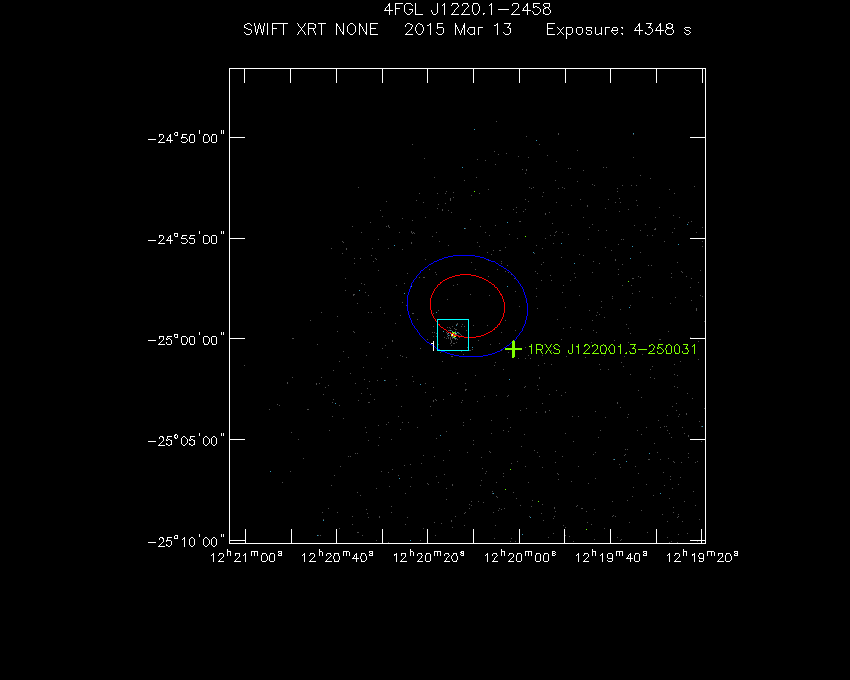Click the right ascension label 12h21m00s
Screen dimensions: 850x680
tap(246, 557)
